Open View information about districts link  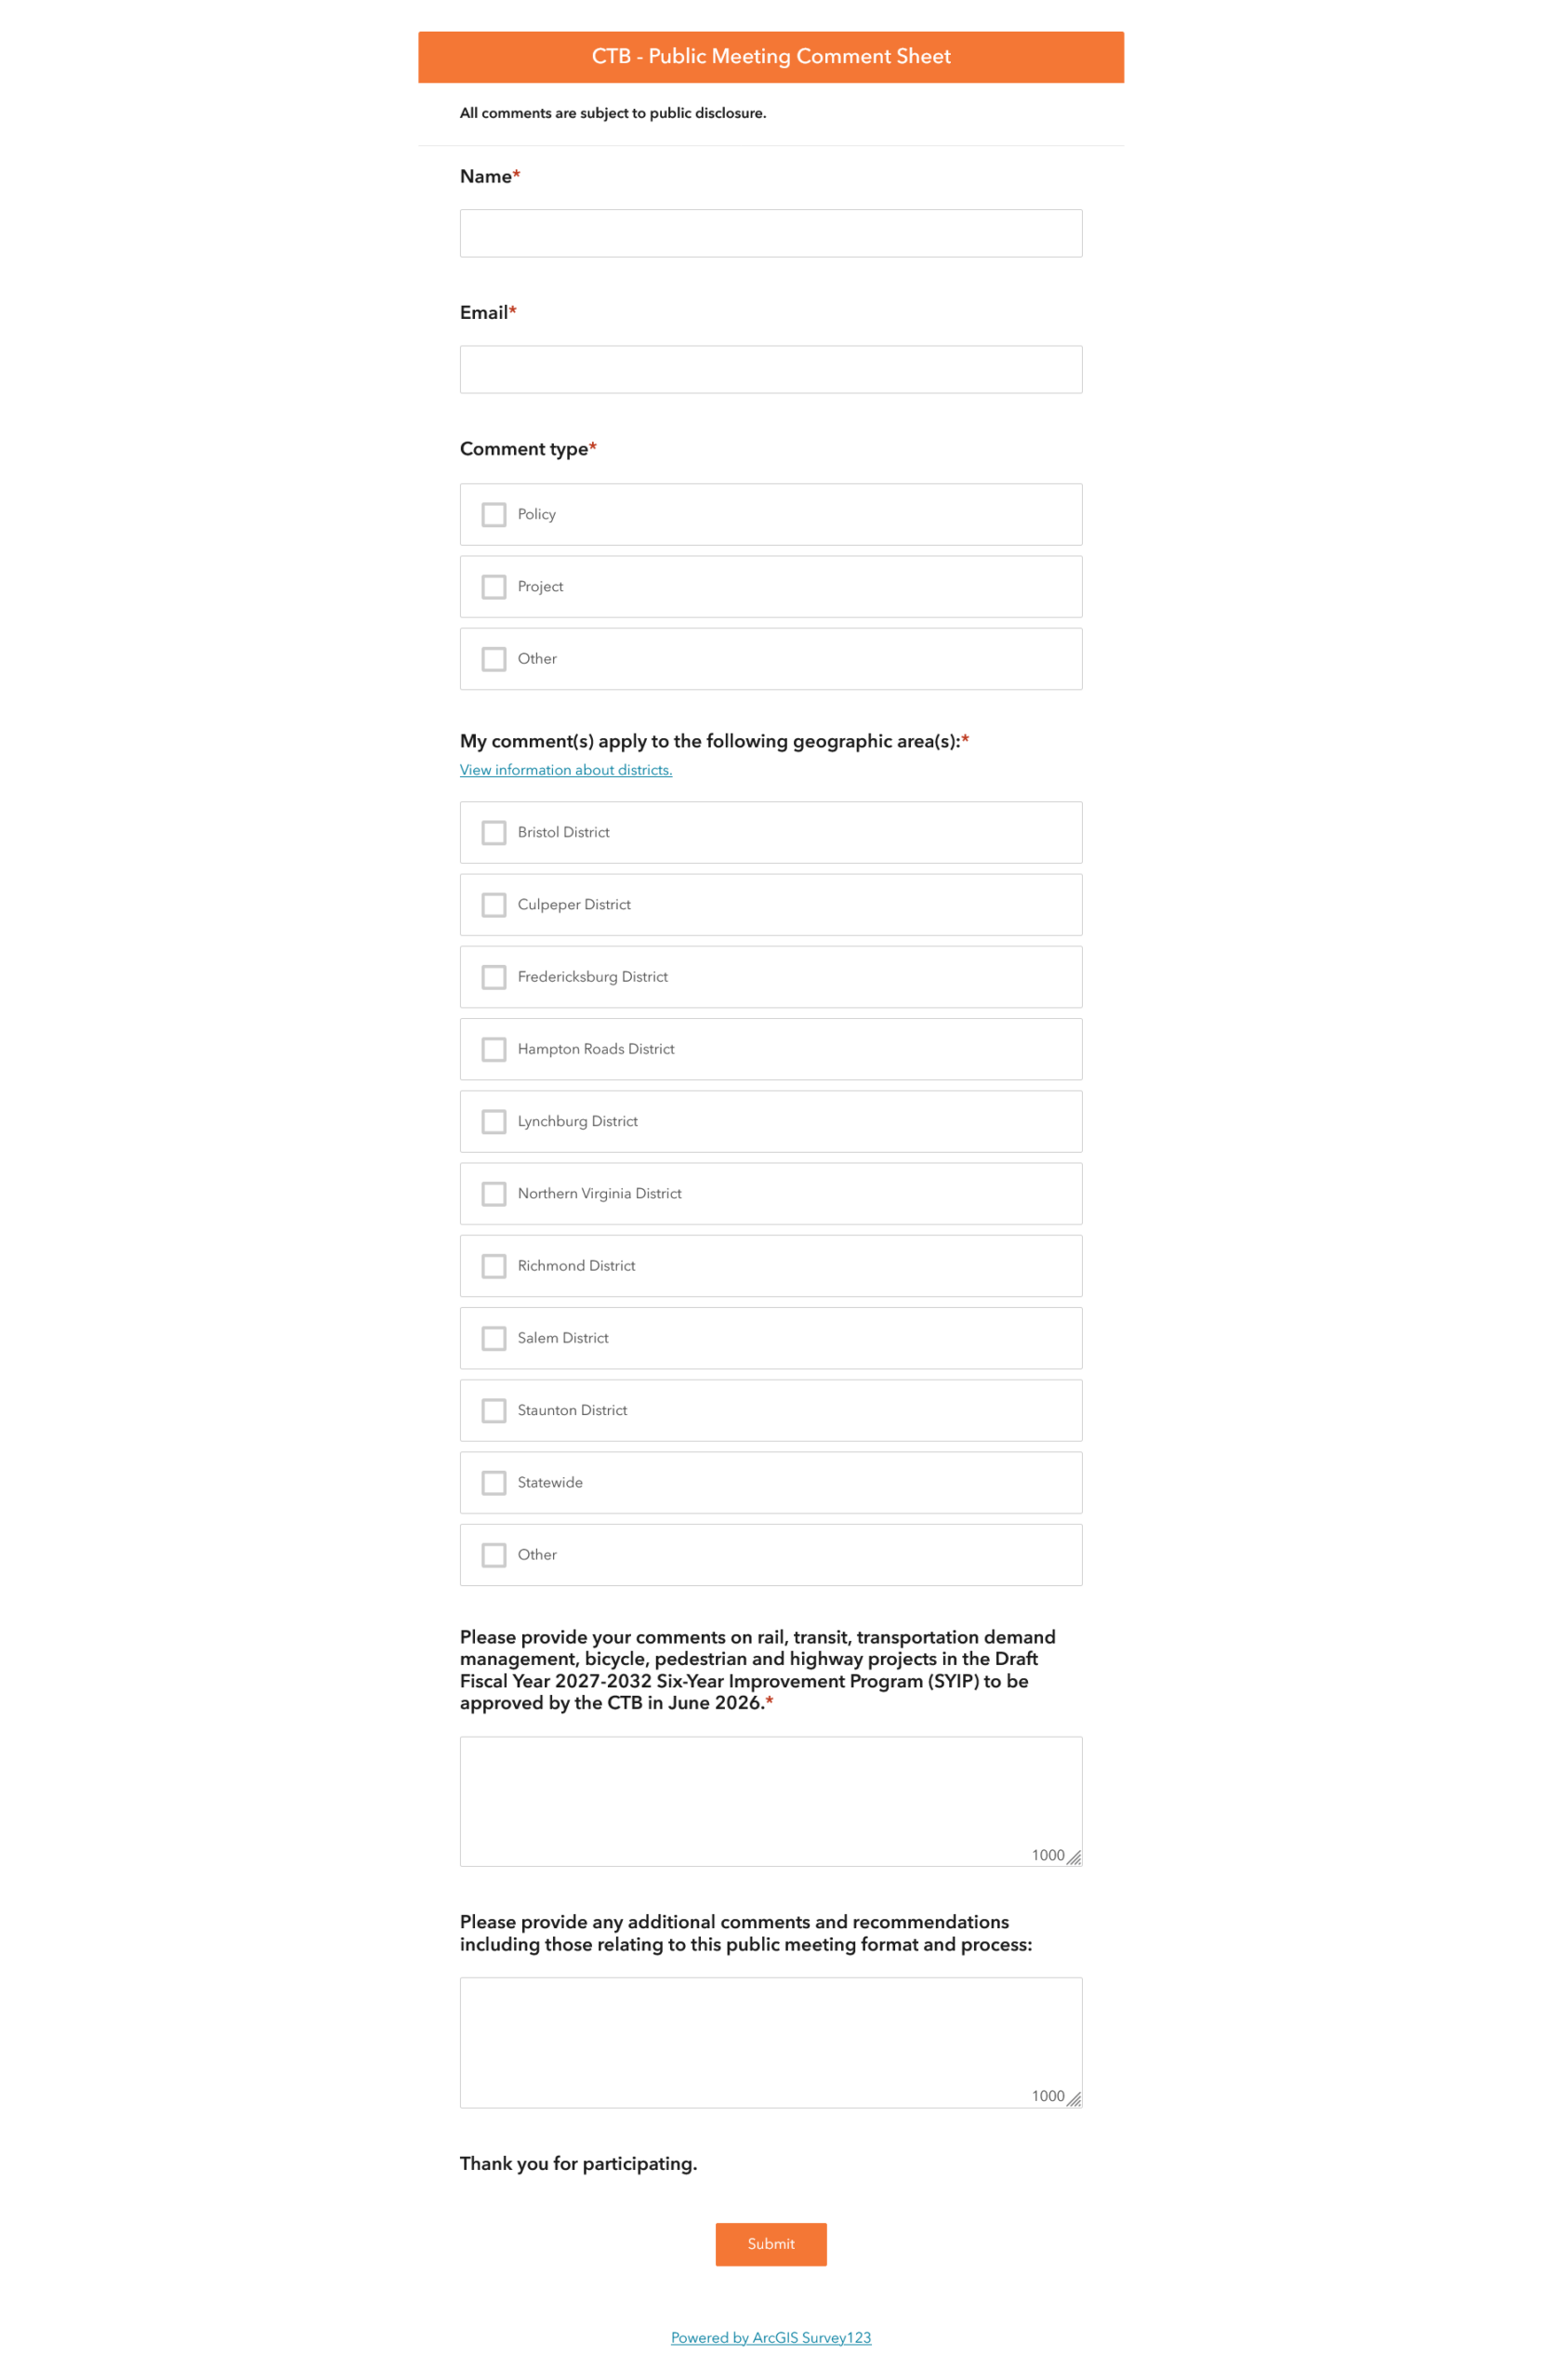pyautogui.click(x=566, y=769)
